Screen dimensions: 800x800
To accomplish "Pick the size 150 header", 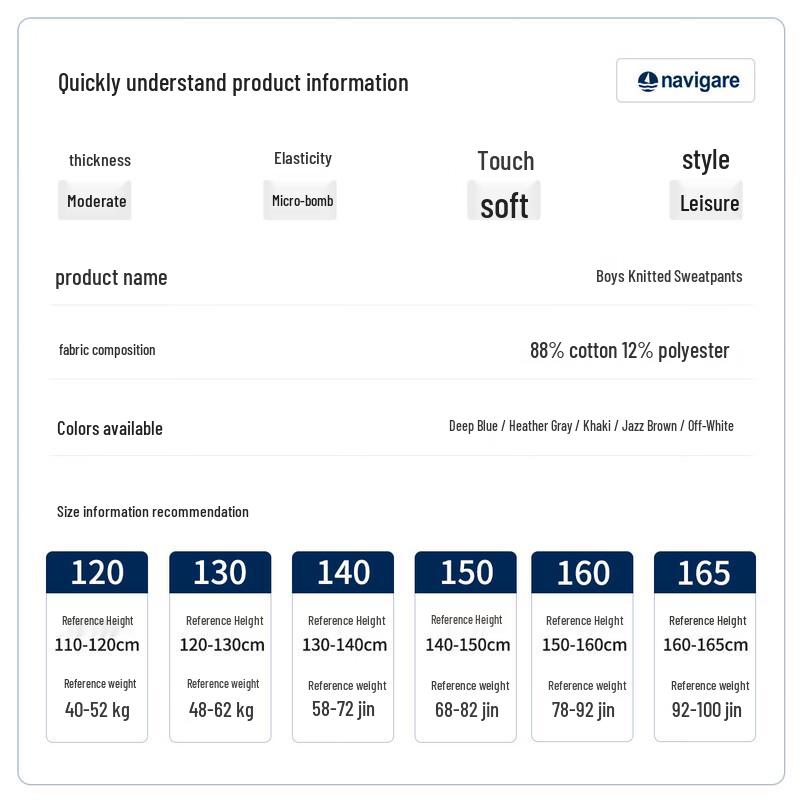I will tap(466, 572).
